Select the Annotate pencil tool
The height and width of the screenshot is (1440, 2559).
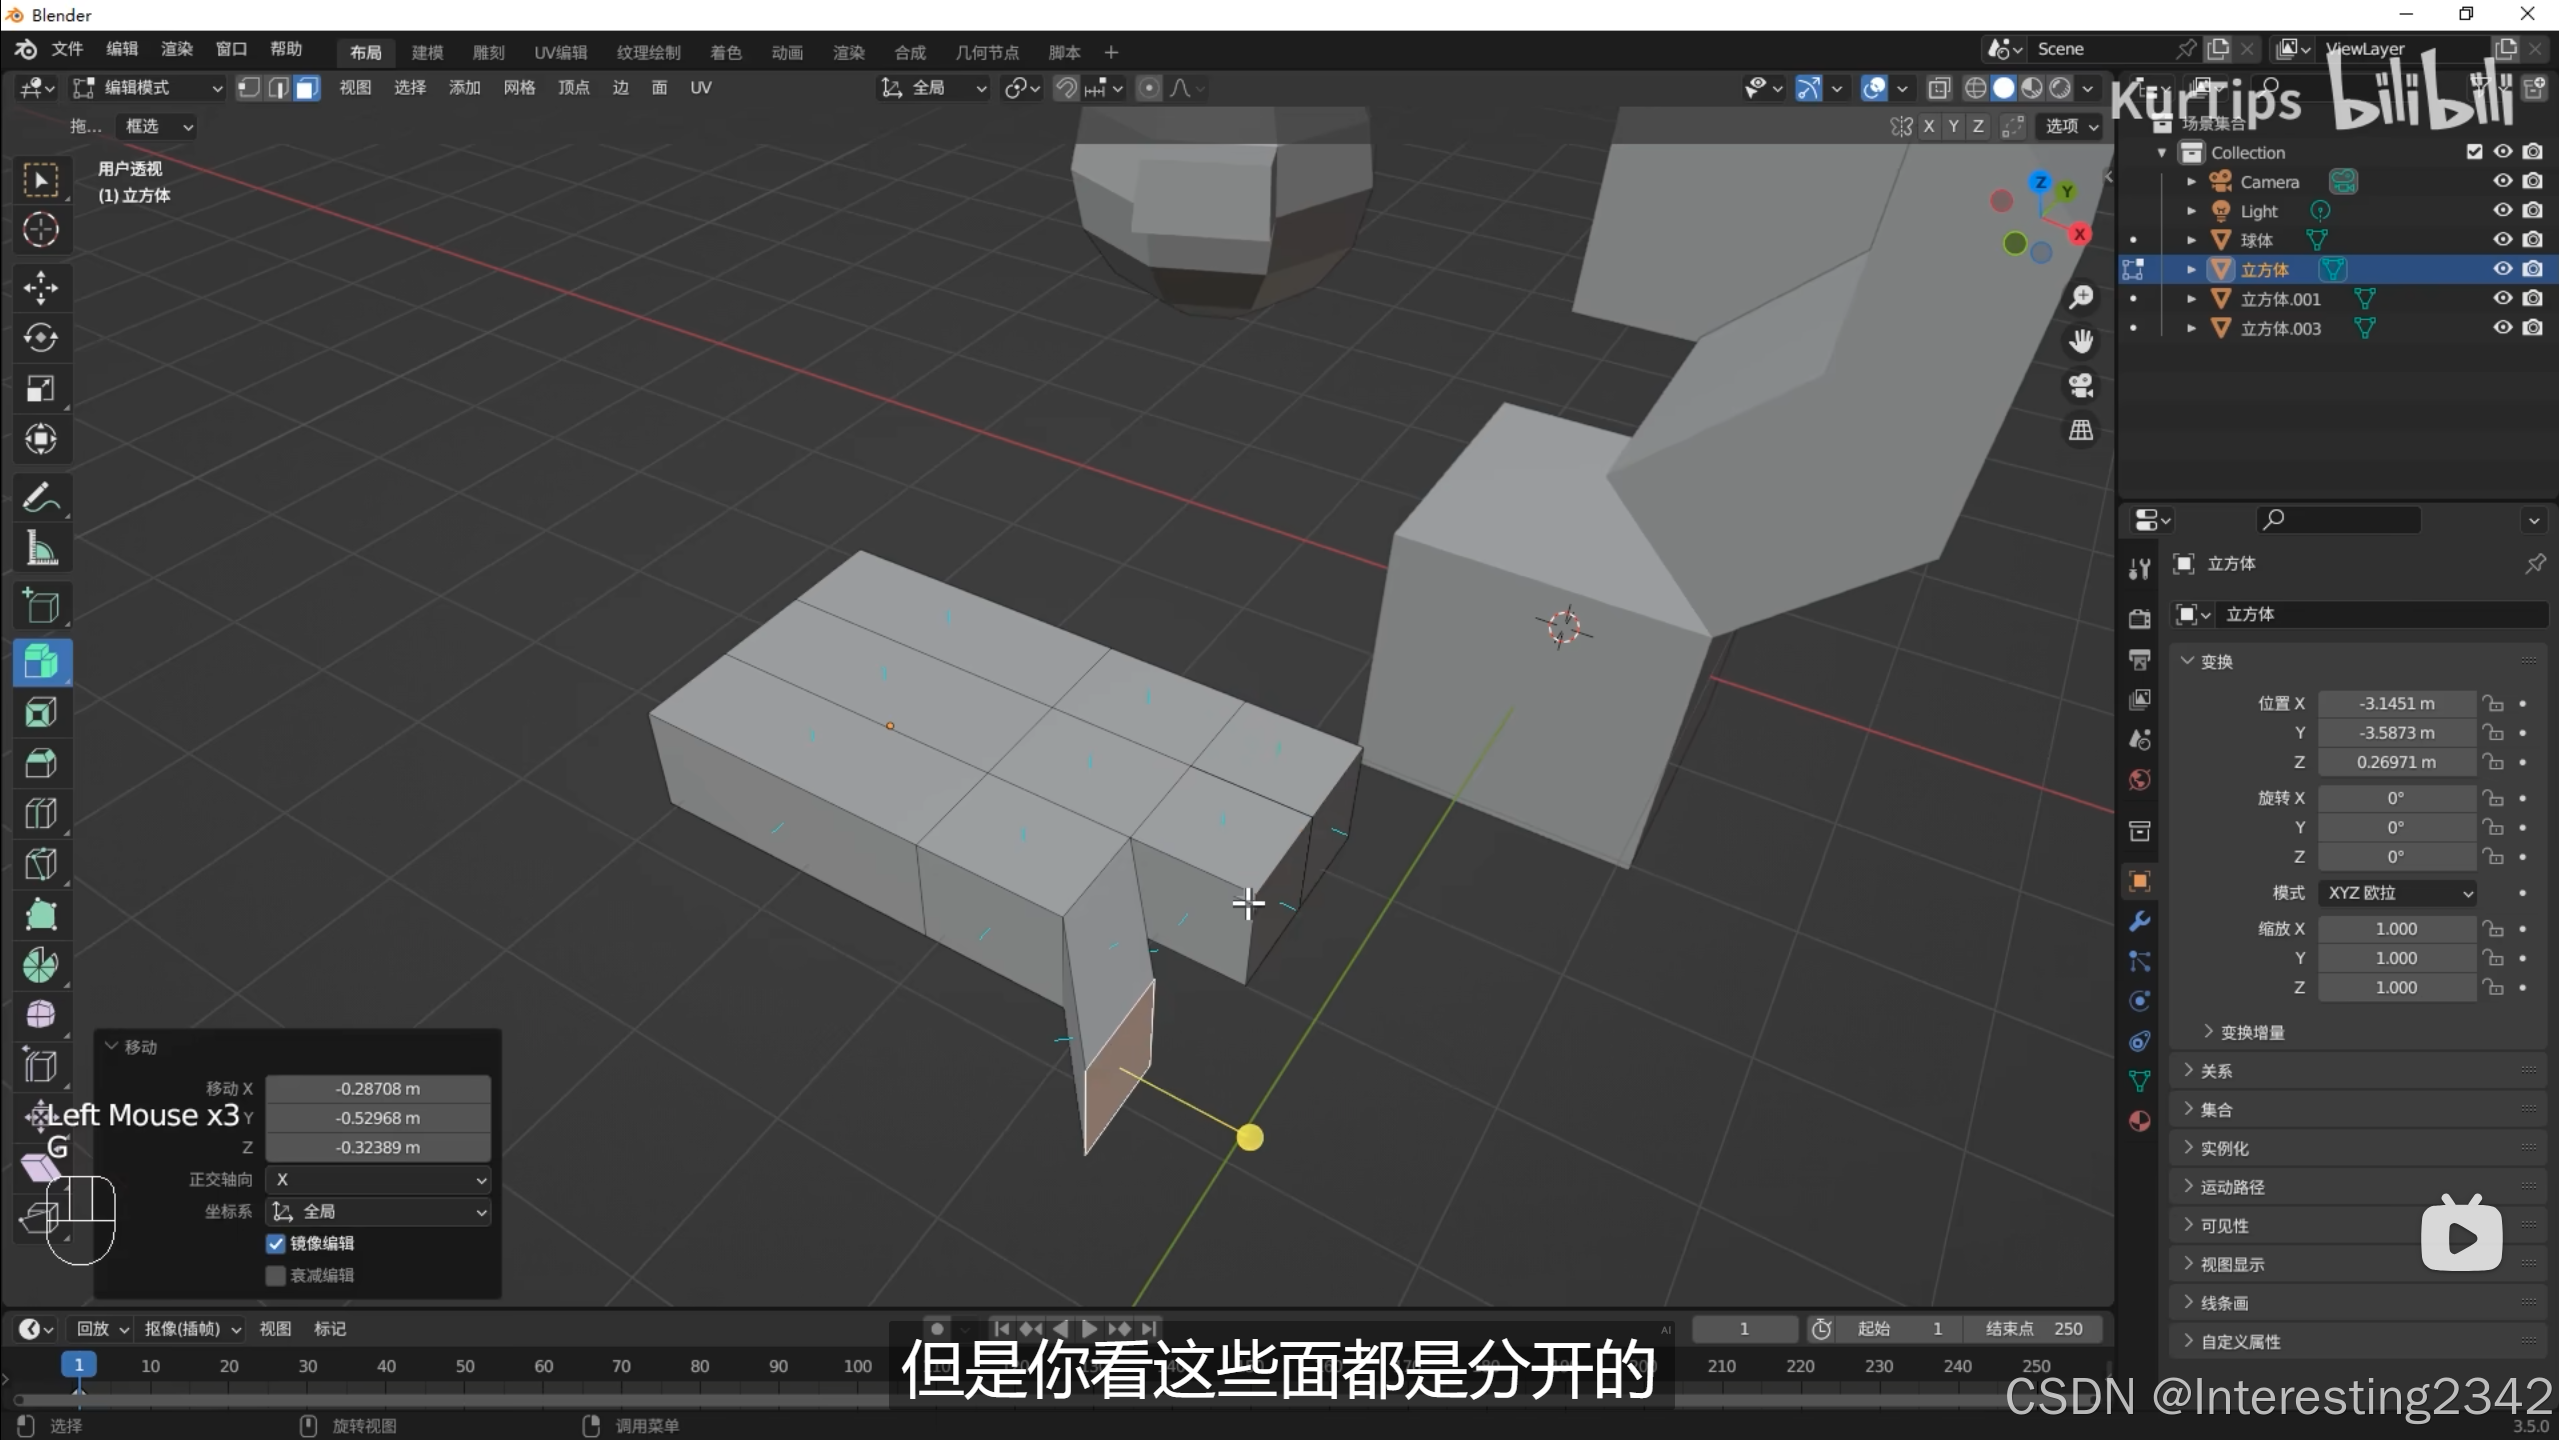point(40,497)
